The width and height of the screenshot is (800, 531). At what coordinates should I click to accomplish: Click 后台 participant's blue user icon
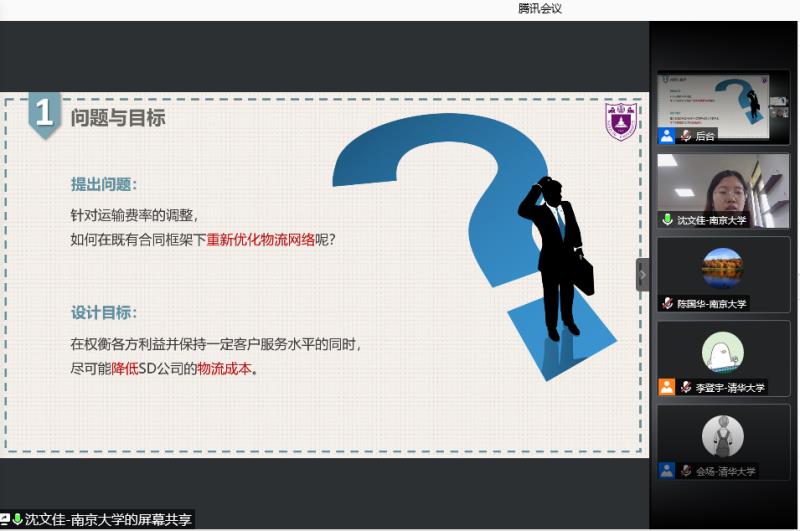[666, 135]
